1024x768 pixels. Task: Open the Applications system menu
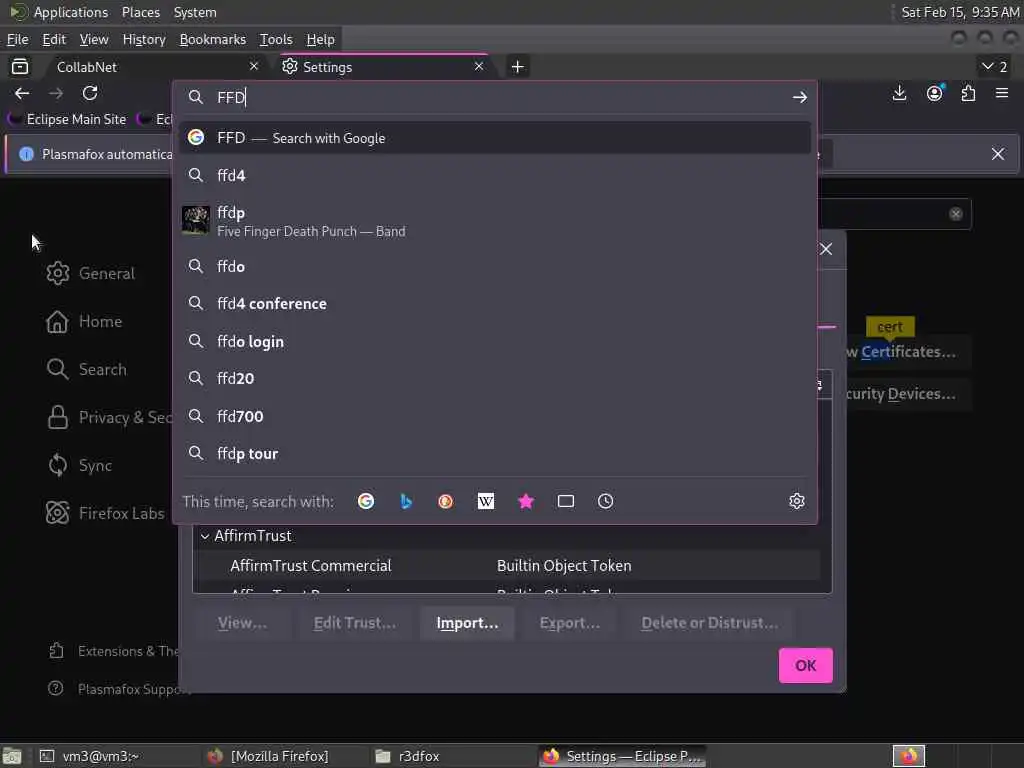(x=59, y=12)
